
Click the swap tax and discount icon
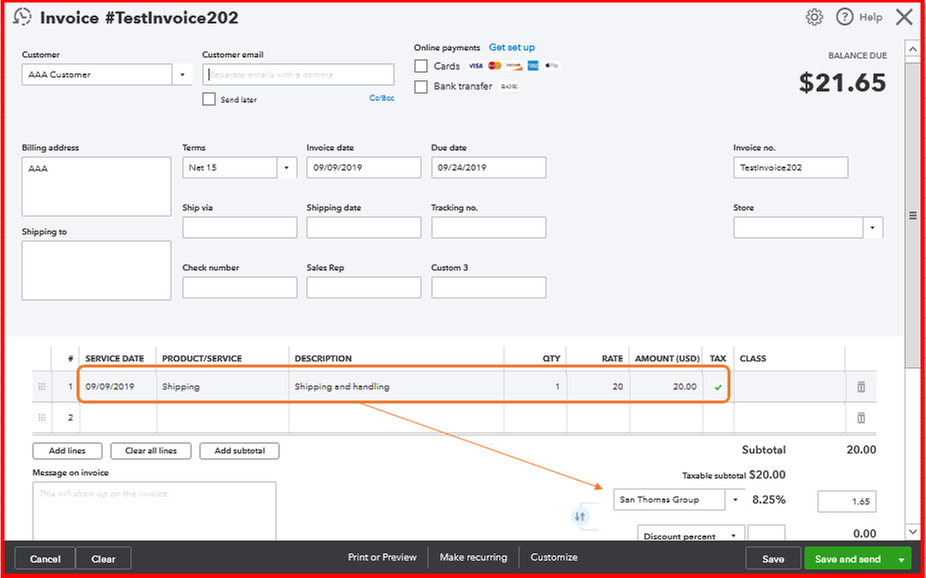579,517
